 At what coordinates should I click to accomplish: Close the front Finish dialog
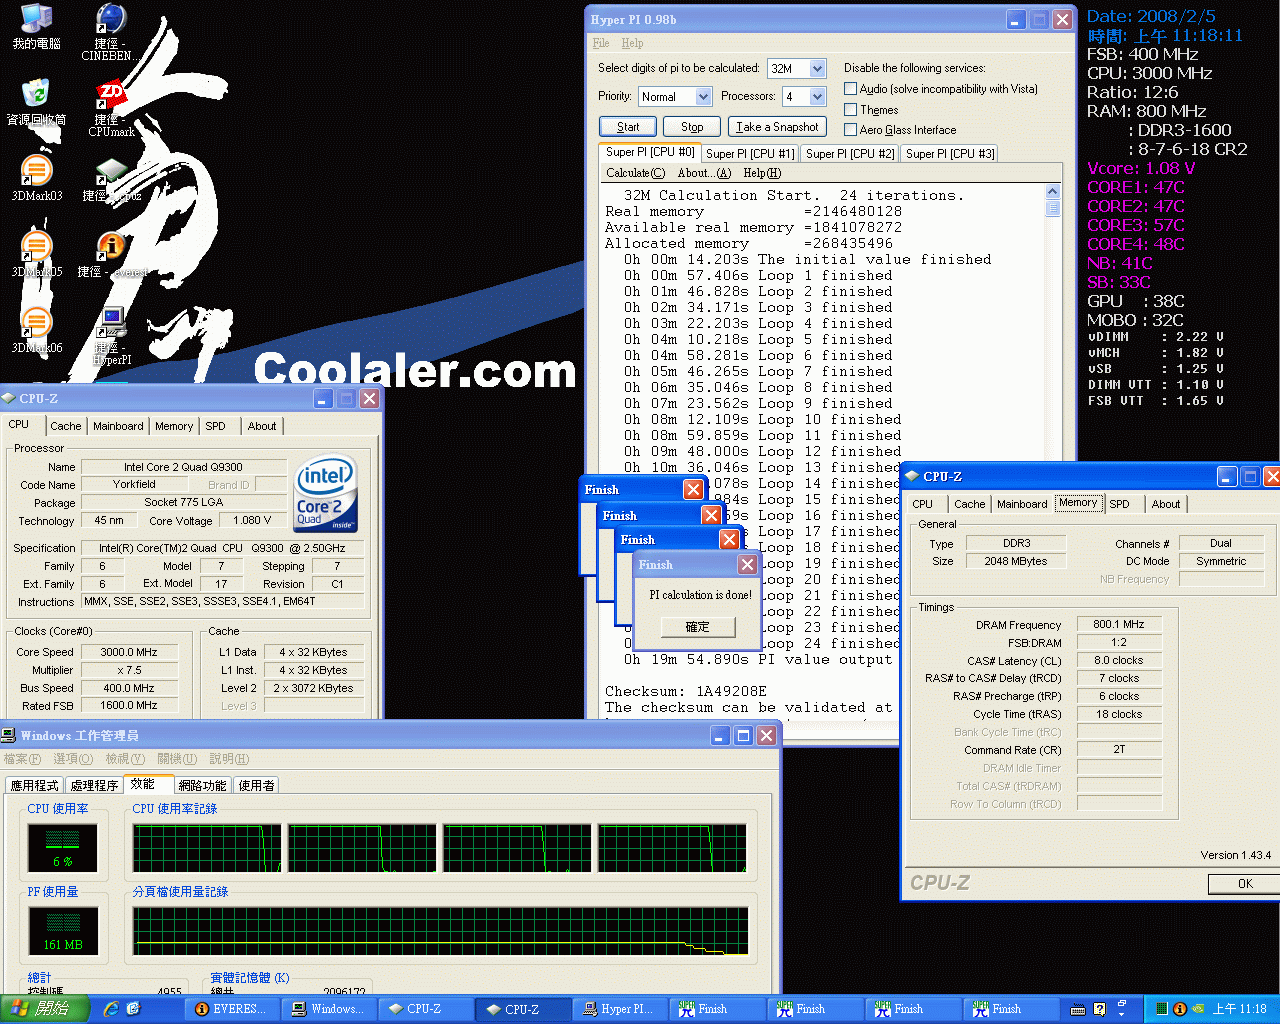click(747, 565)
